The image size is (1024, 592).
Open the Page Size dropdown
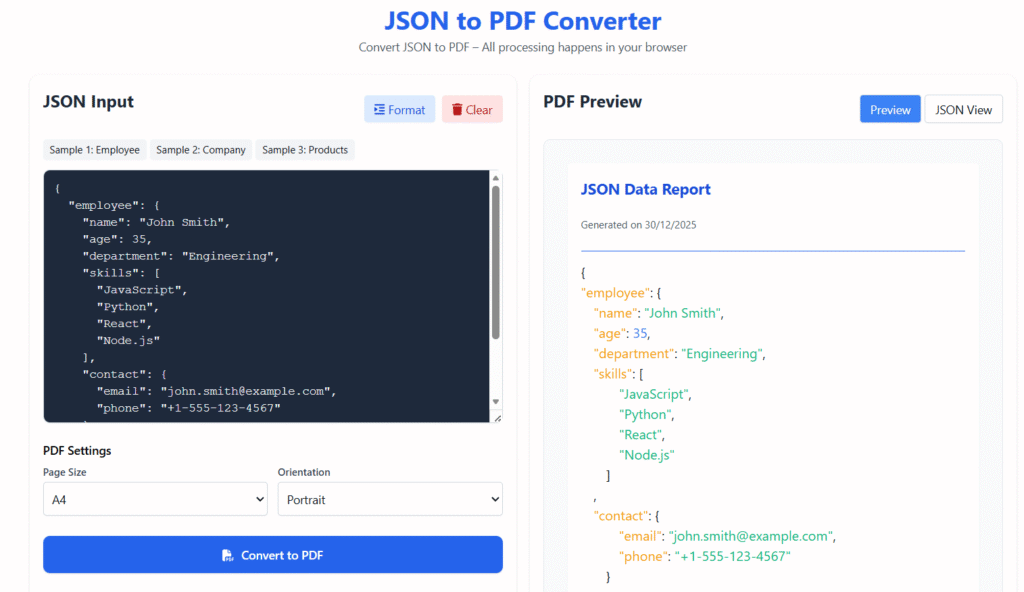[155, 499]
